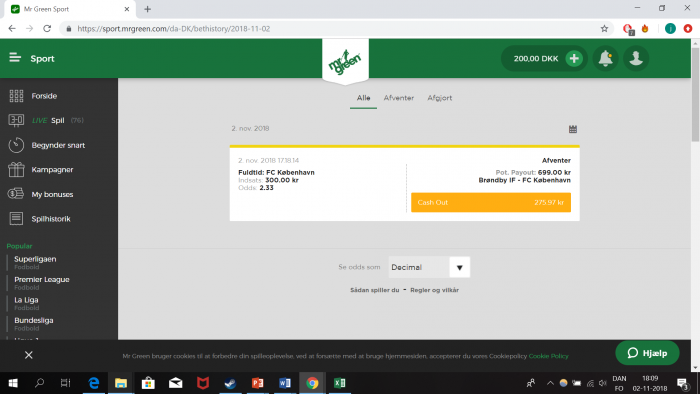Click the green plus deposit icon

[574, 58]
